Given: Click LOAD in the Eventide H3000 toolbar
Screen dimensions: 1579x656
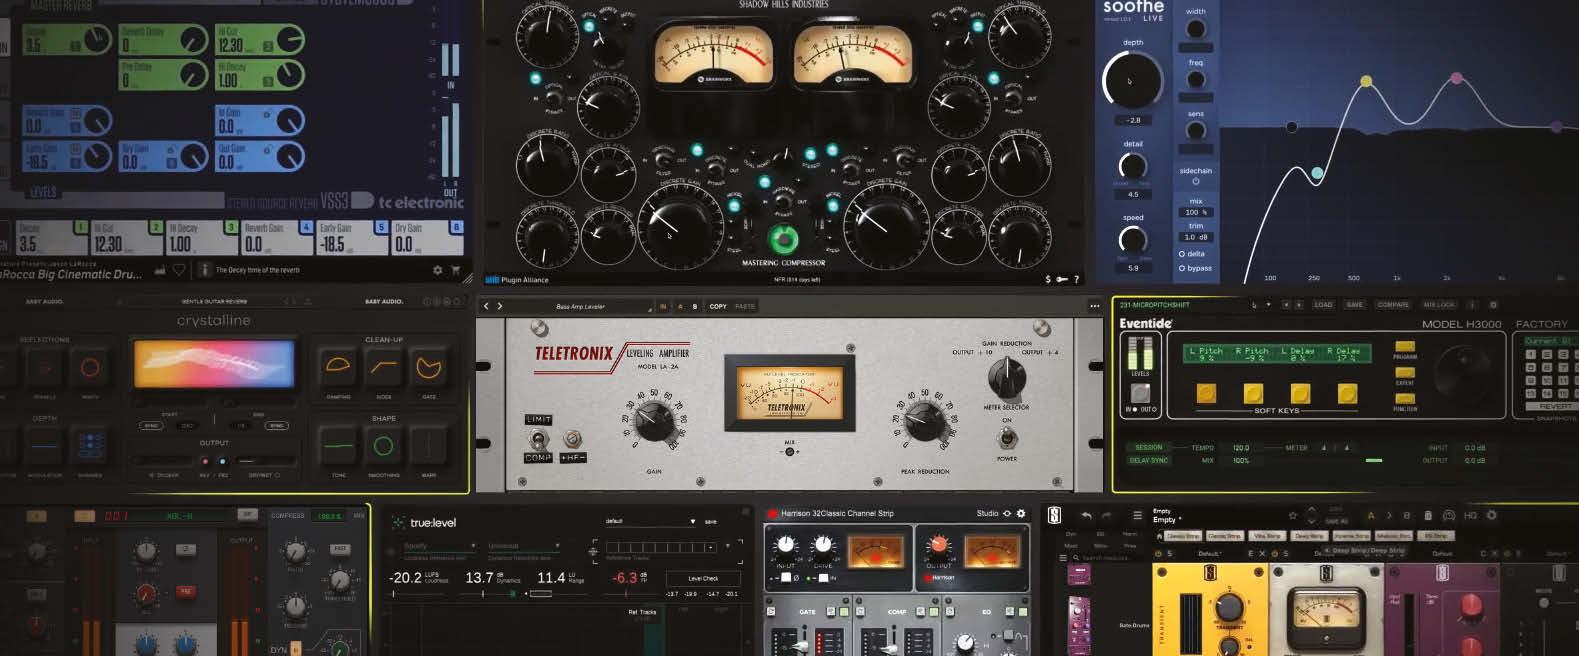Looking at the screenshot, I should click(1323, 304).
